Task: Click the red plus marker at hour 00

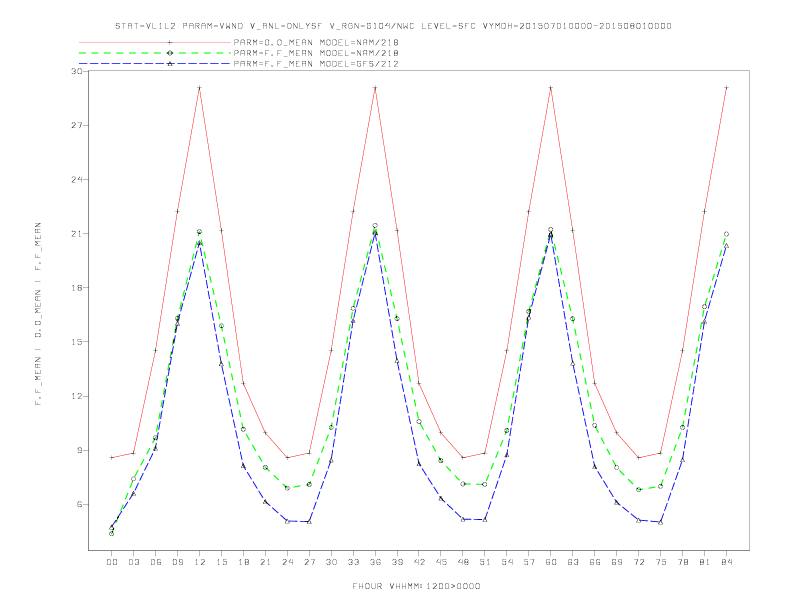Action: [x=112, y=457]
